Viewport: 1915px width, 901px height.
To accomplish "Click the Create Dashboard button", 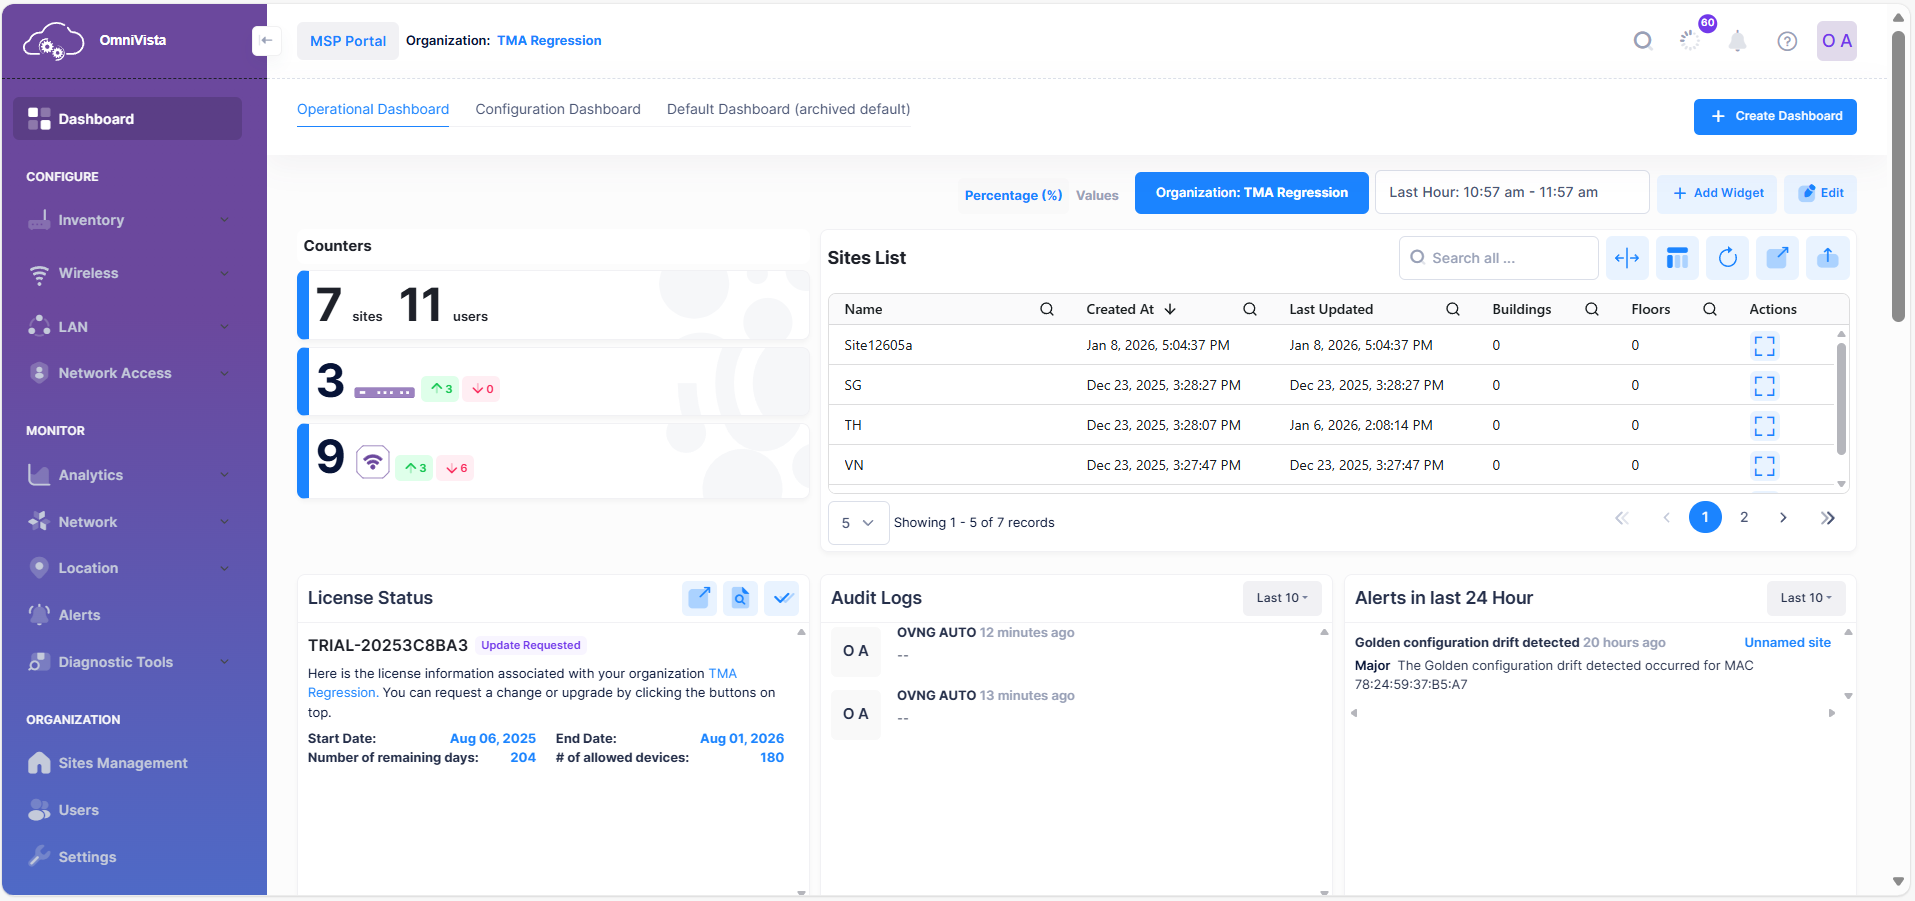I will [x=1774, y=116].
